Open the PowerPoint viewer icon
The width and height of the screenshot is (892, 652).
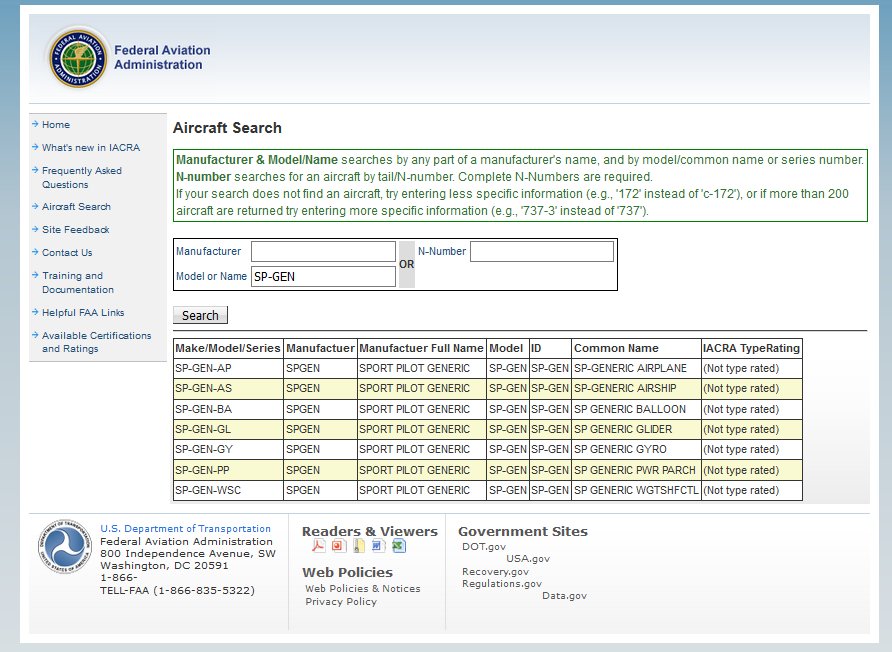click(338, 546)
